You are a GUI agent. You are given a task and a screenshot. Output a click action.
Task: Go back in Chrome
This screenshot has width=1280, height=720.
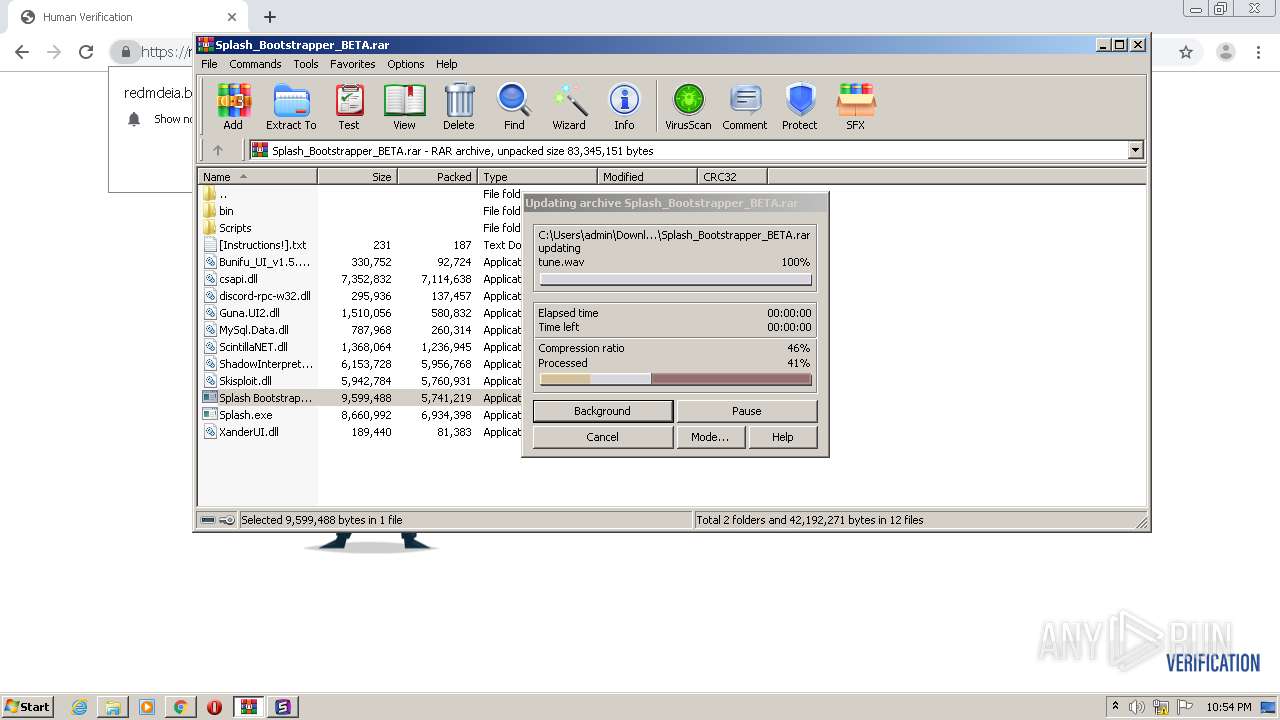click(22, 52)
